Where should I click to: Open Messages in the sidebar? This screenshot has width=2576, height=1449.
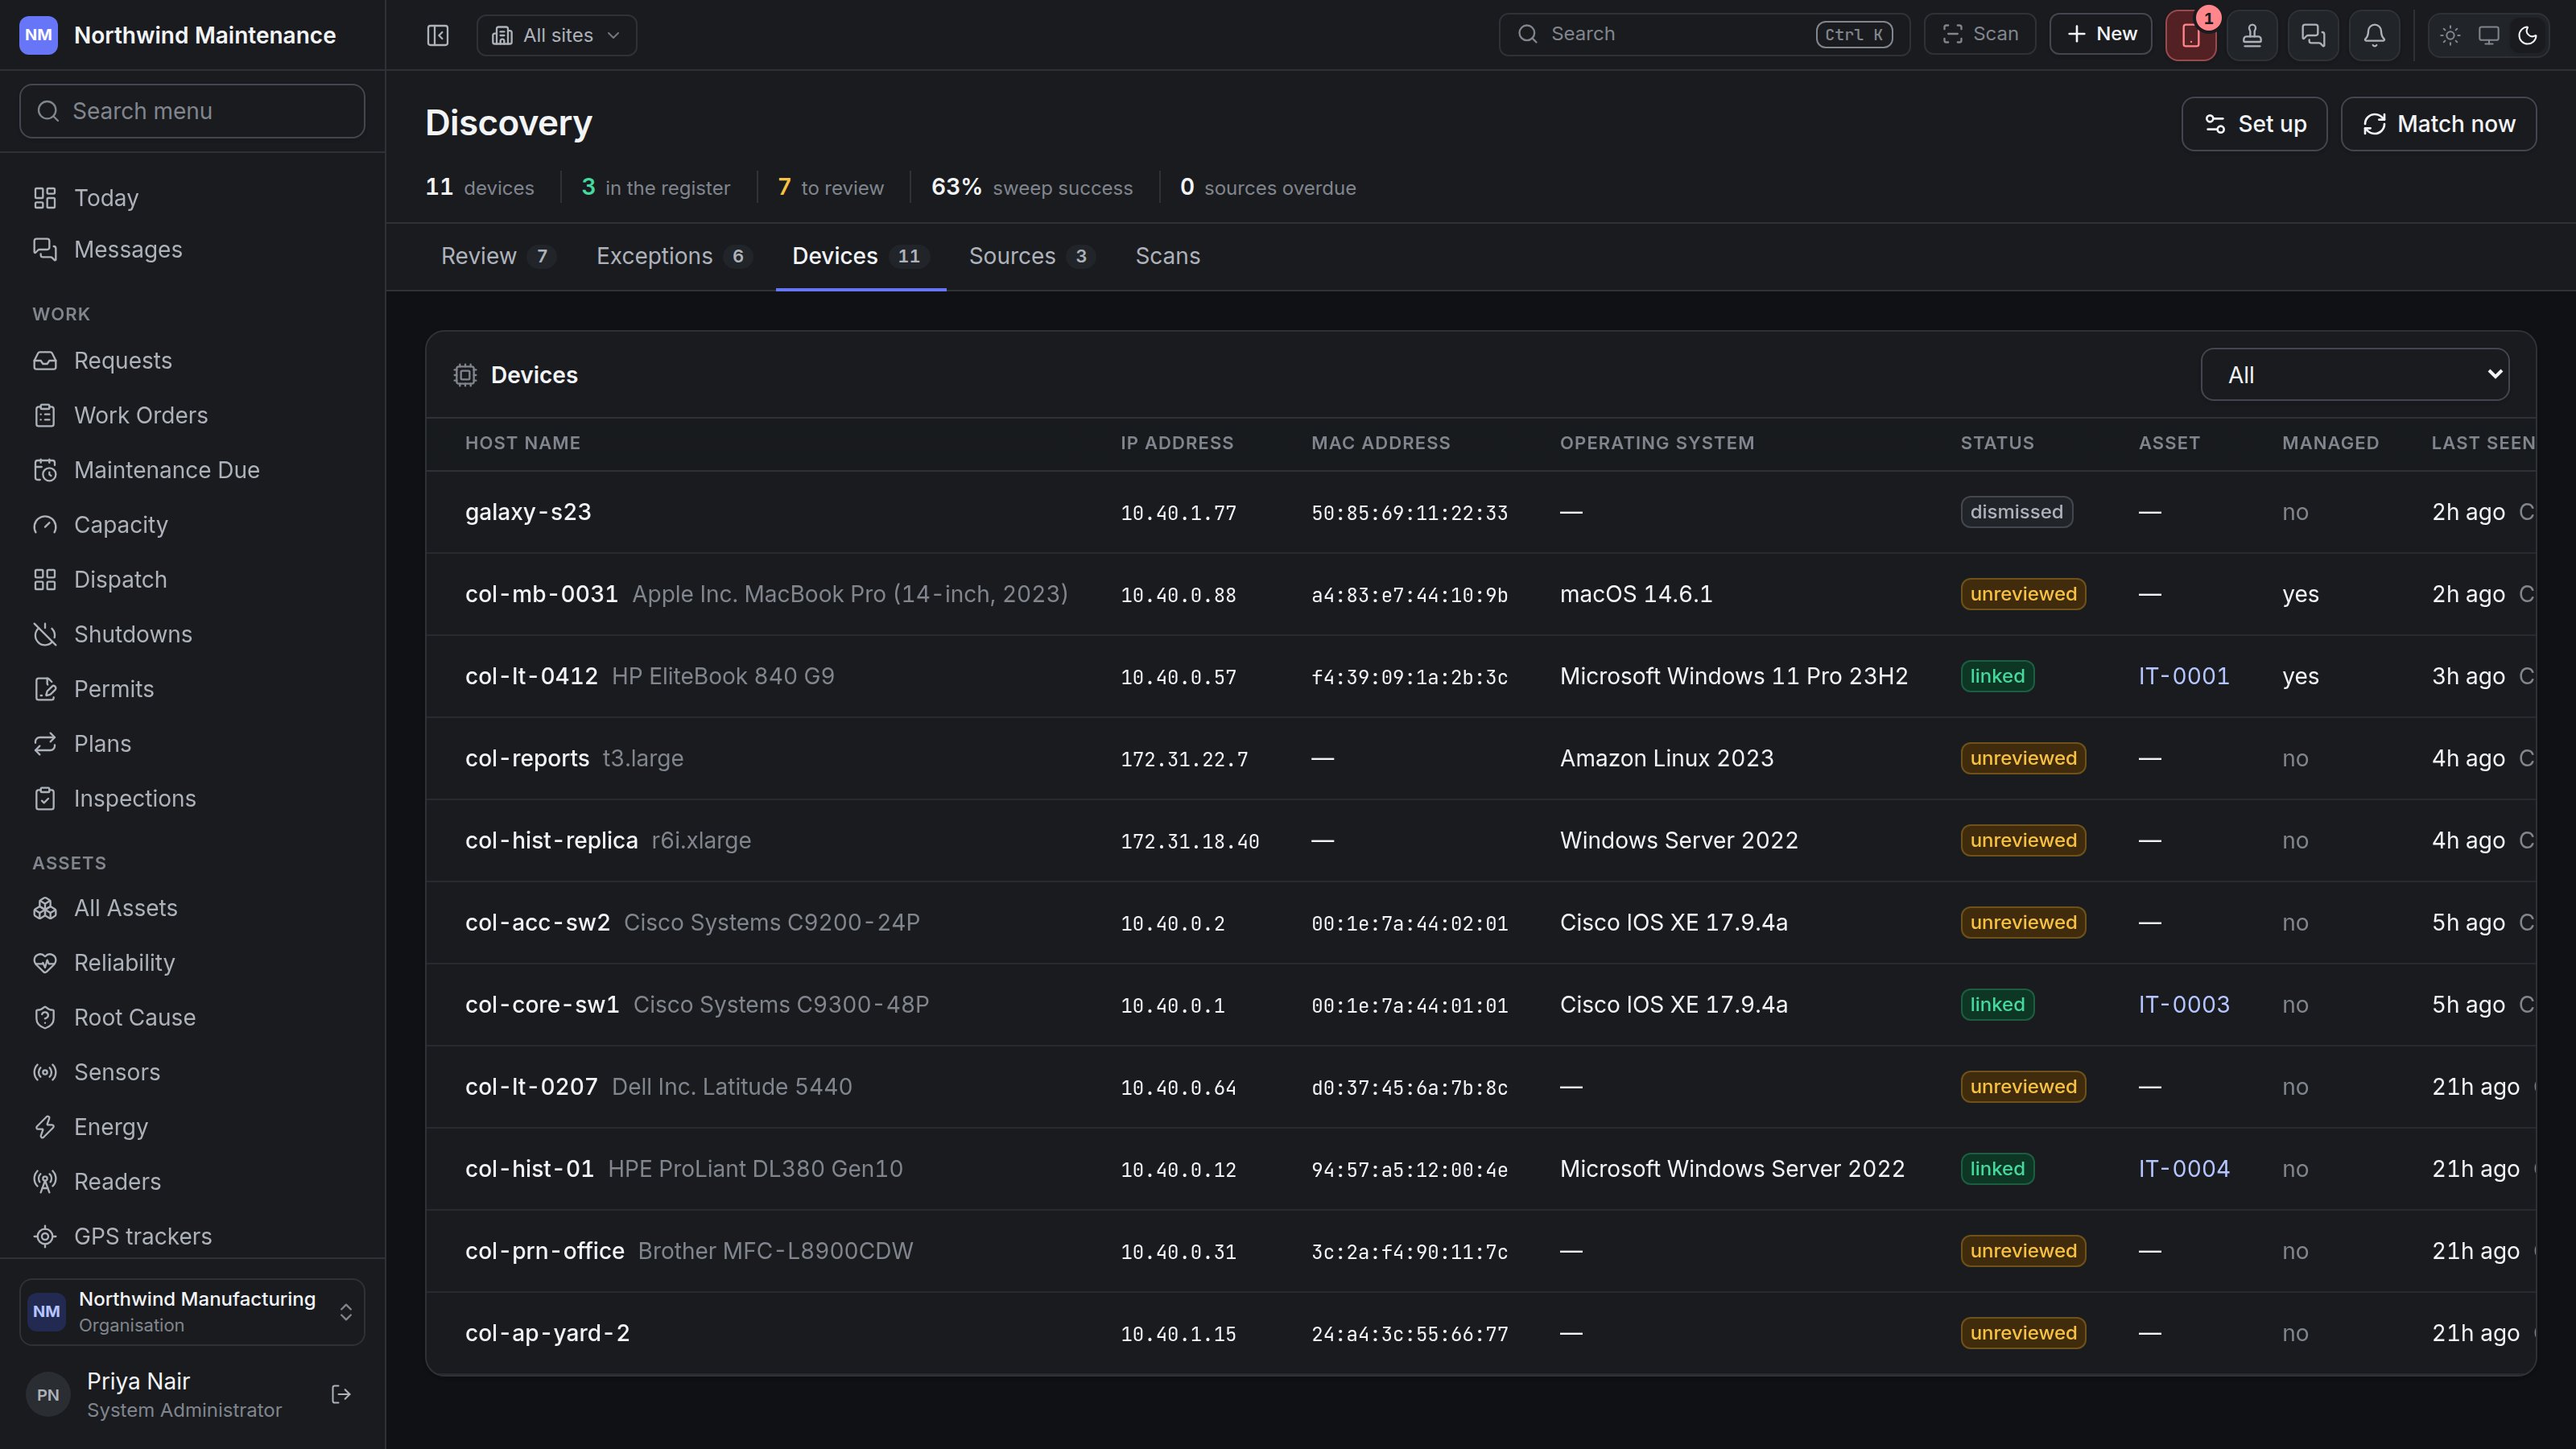[x=192, y=250]
